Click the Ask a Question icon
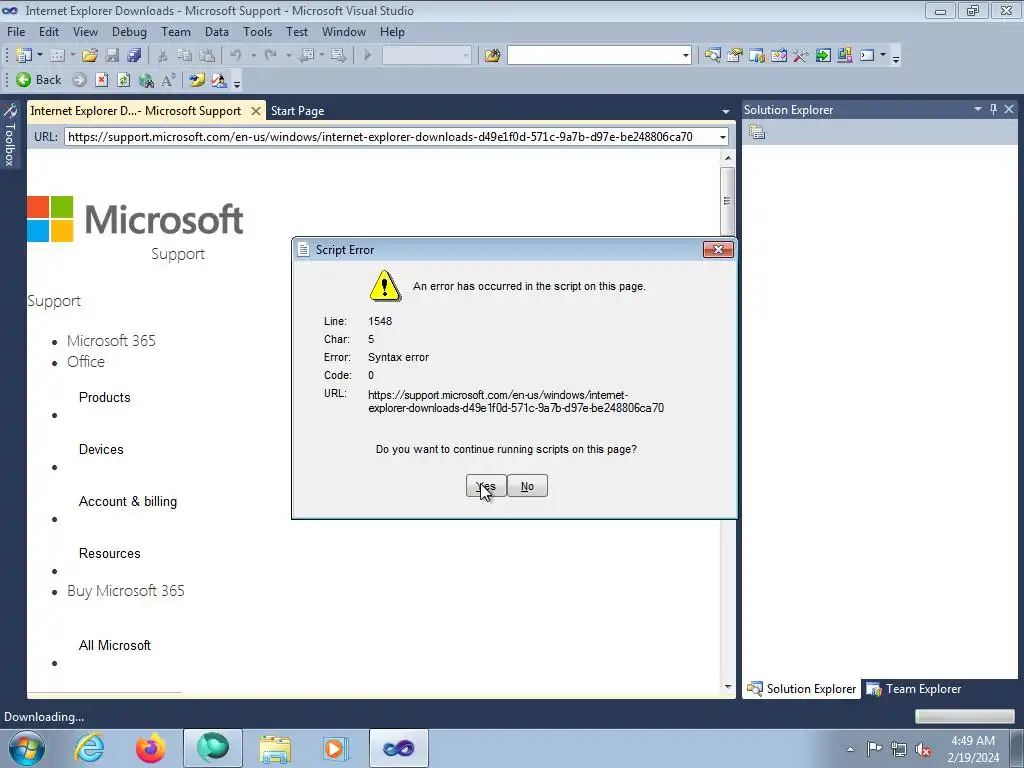The height and width of the screenshot is (768, 1024). click(219, 80)
